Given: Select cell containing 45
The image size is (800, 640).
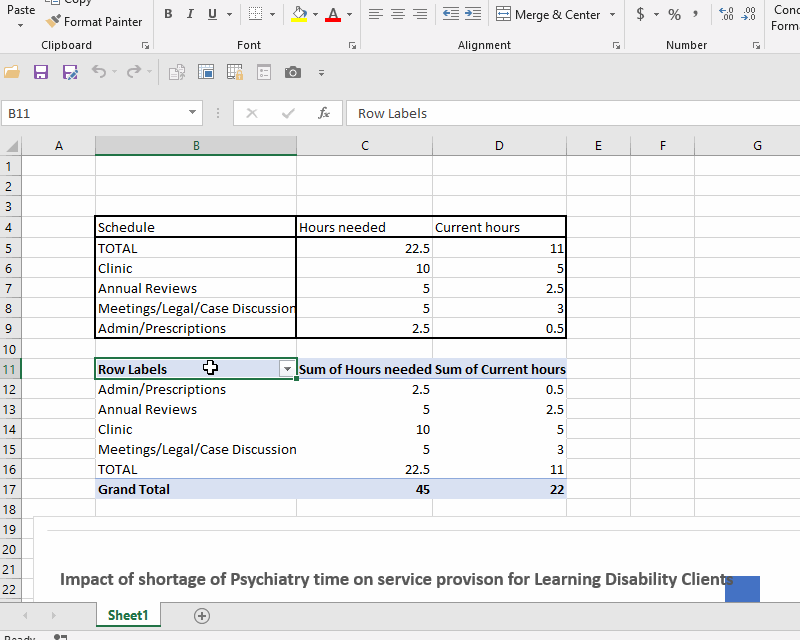Looking at the screenshot, I should 365,489.
